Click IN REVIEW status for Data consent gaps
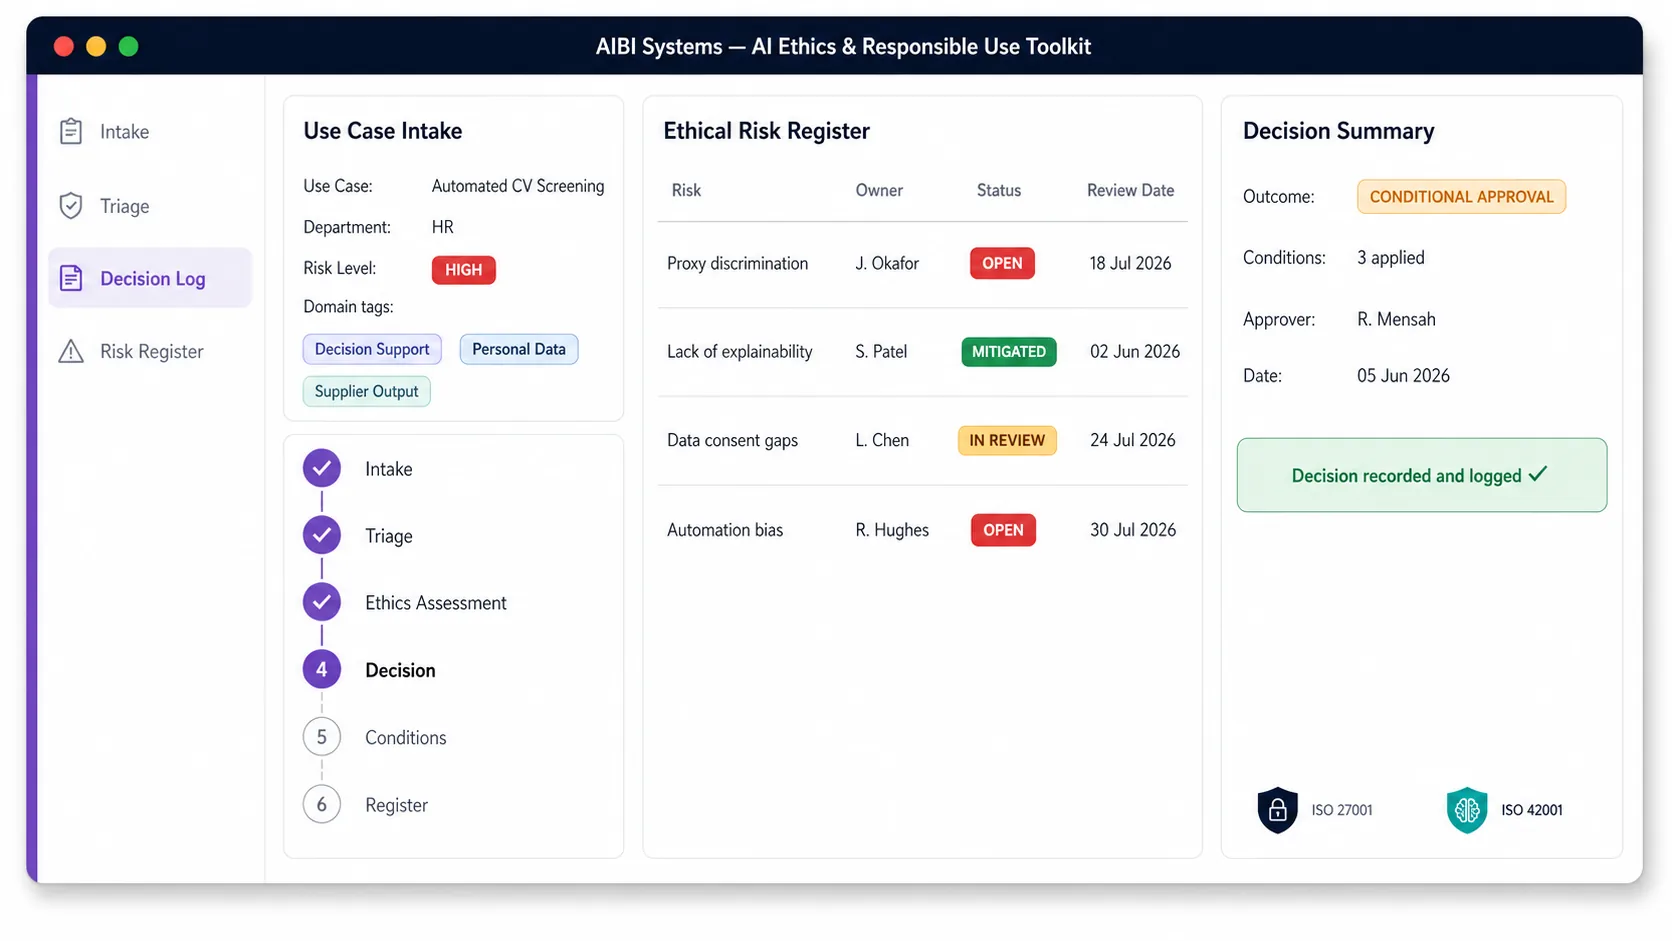1672x941 pixels. pyautogui.click(x=1007, y=440)
